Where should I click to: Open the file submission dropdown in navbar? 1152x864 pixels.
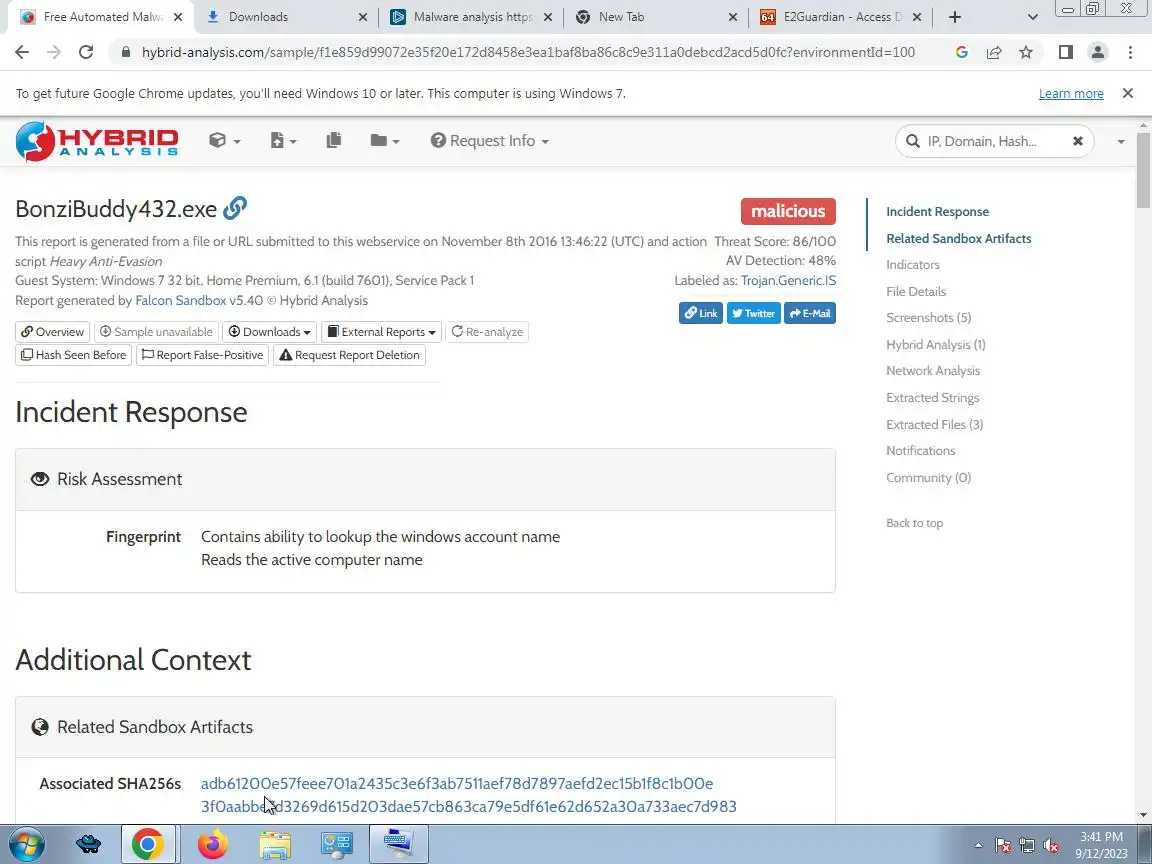(x=283, y=140)
